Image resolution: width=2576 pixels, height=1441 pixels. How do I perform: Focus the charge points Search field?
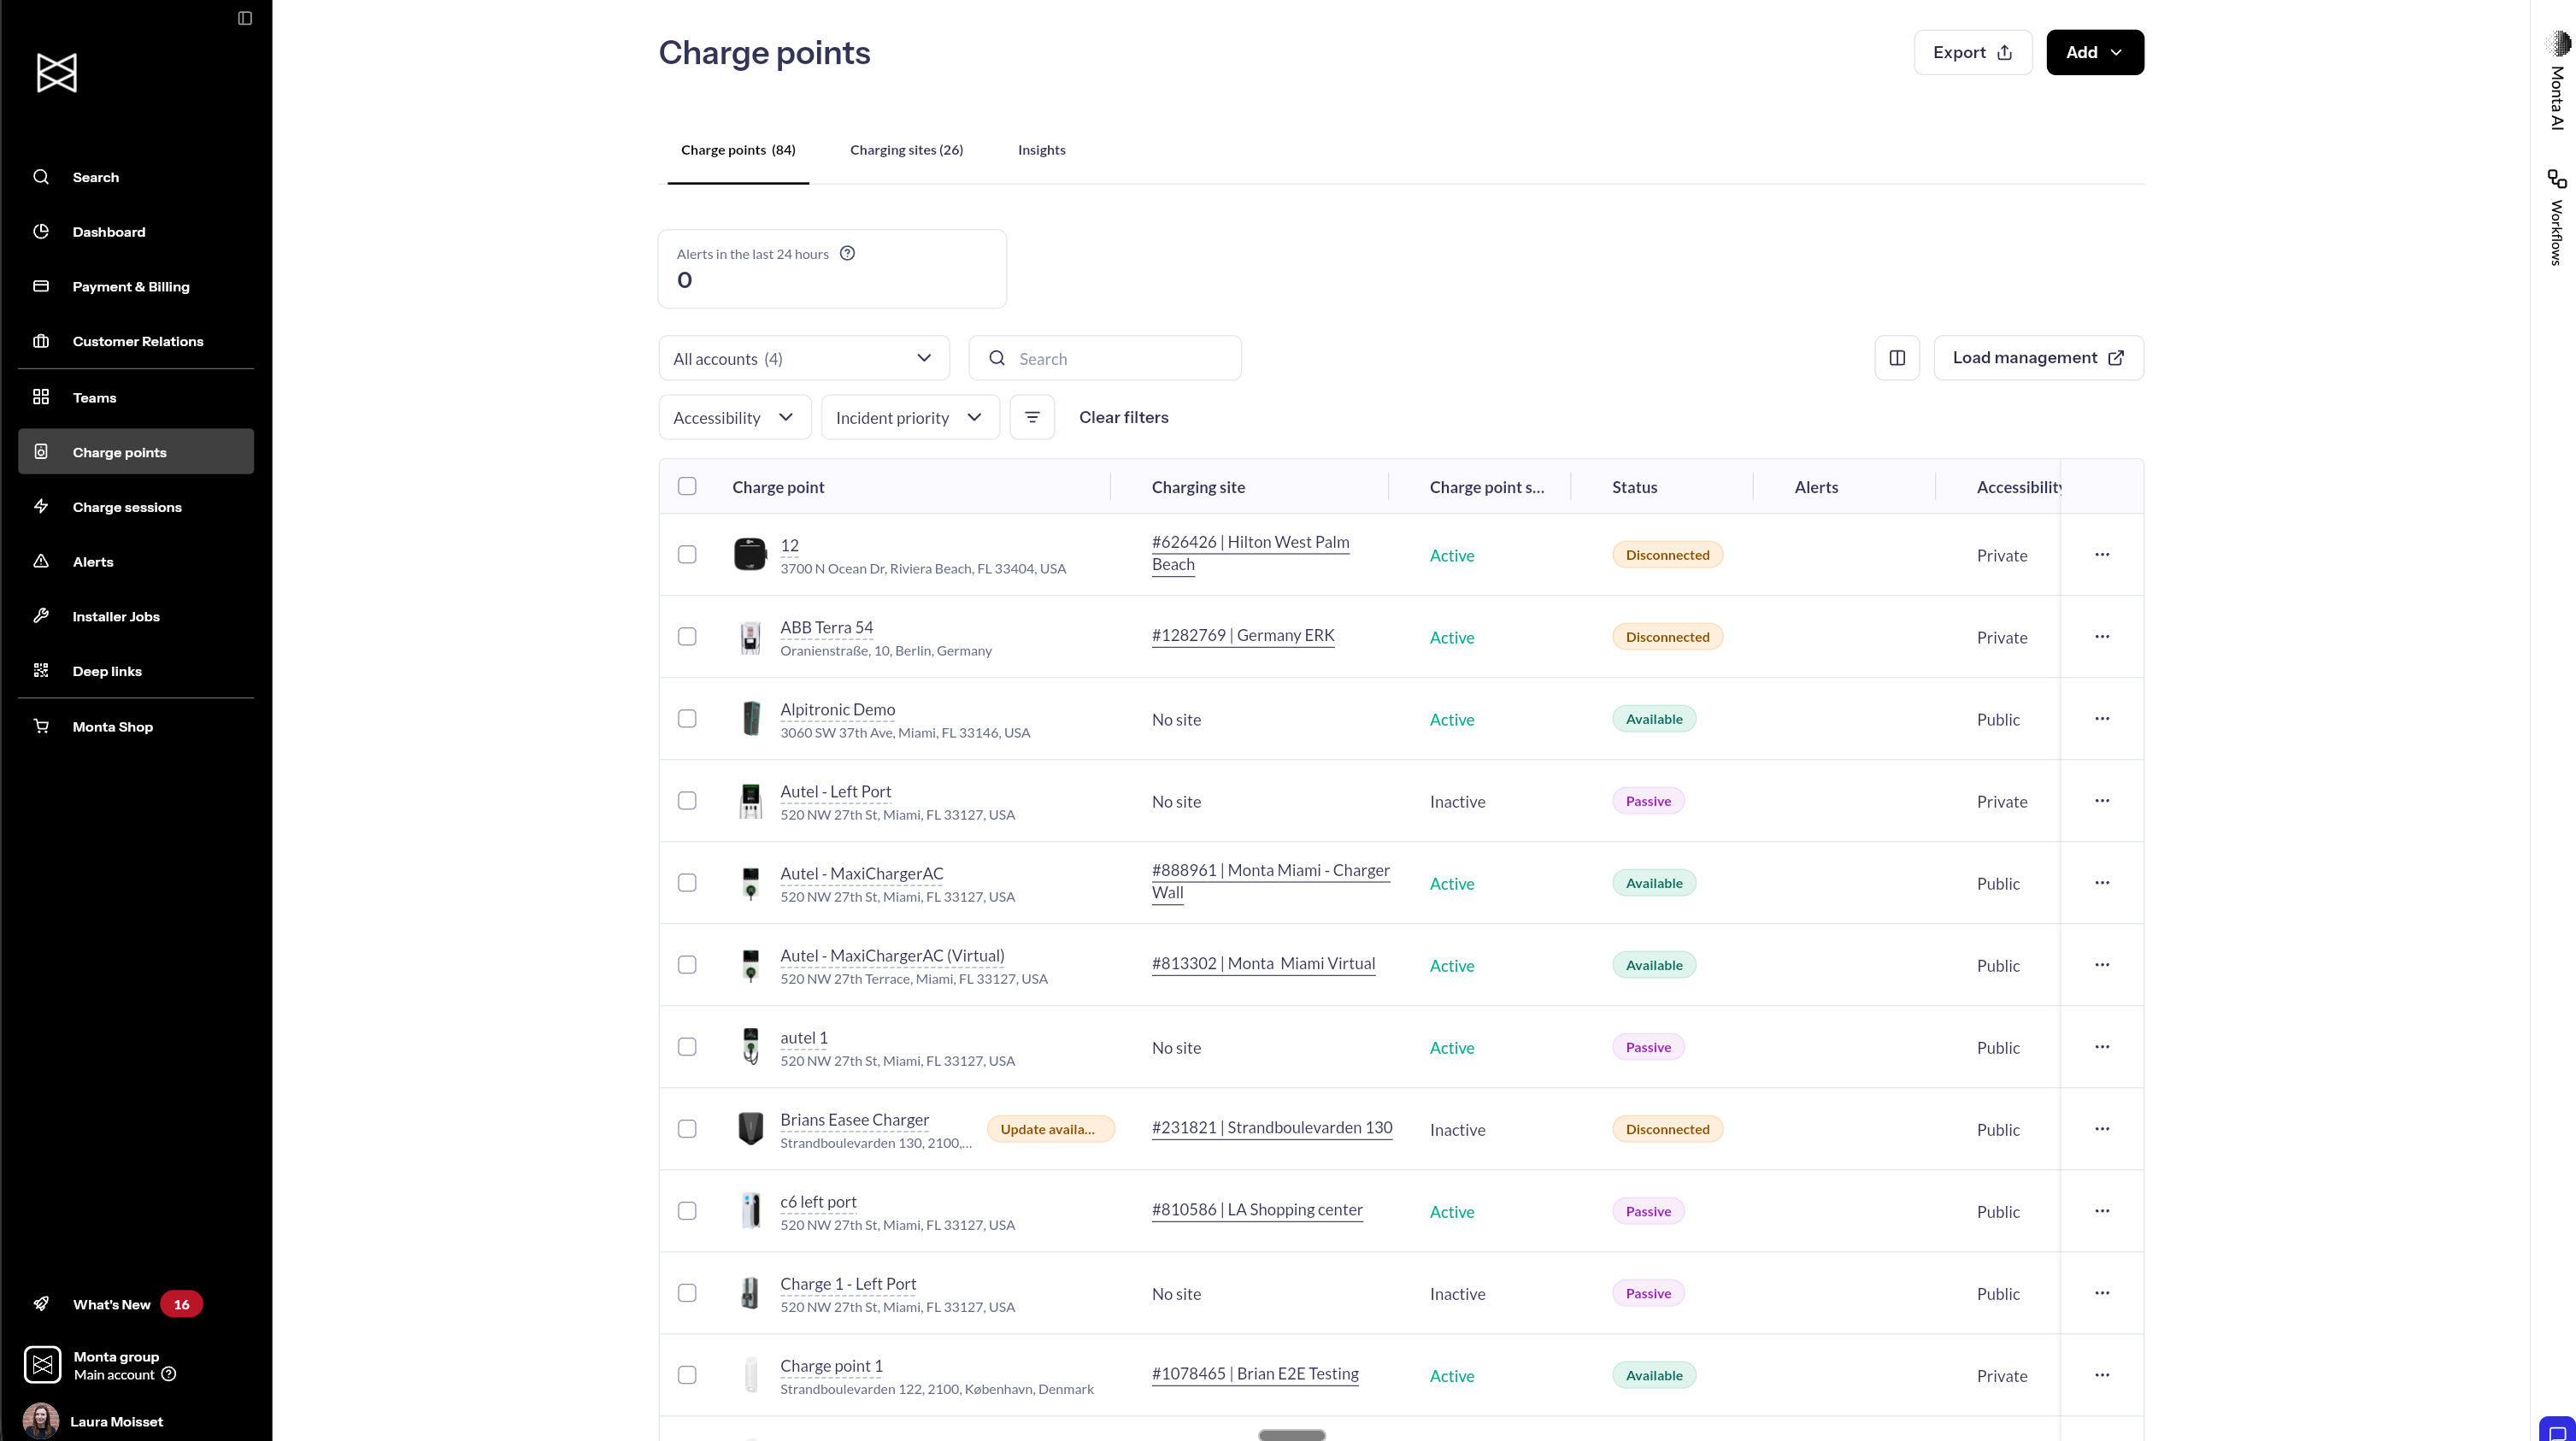[1105, 358]
